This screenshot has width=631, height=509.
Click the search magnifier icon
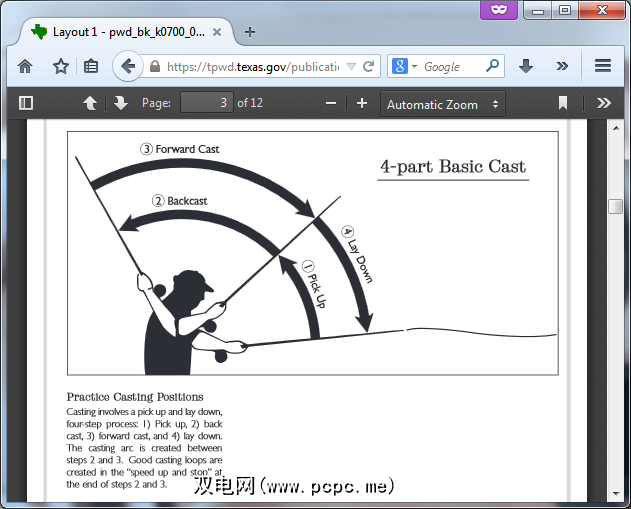493,66
